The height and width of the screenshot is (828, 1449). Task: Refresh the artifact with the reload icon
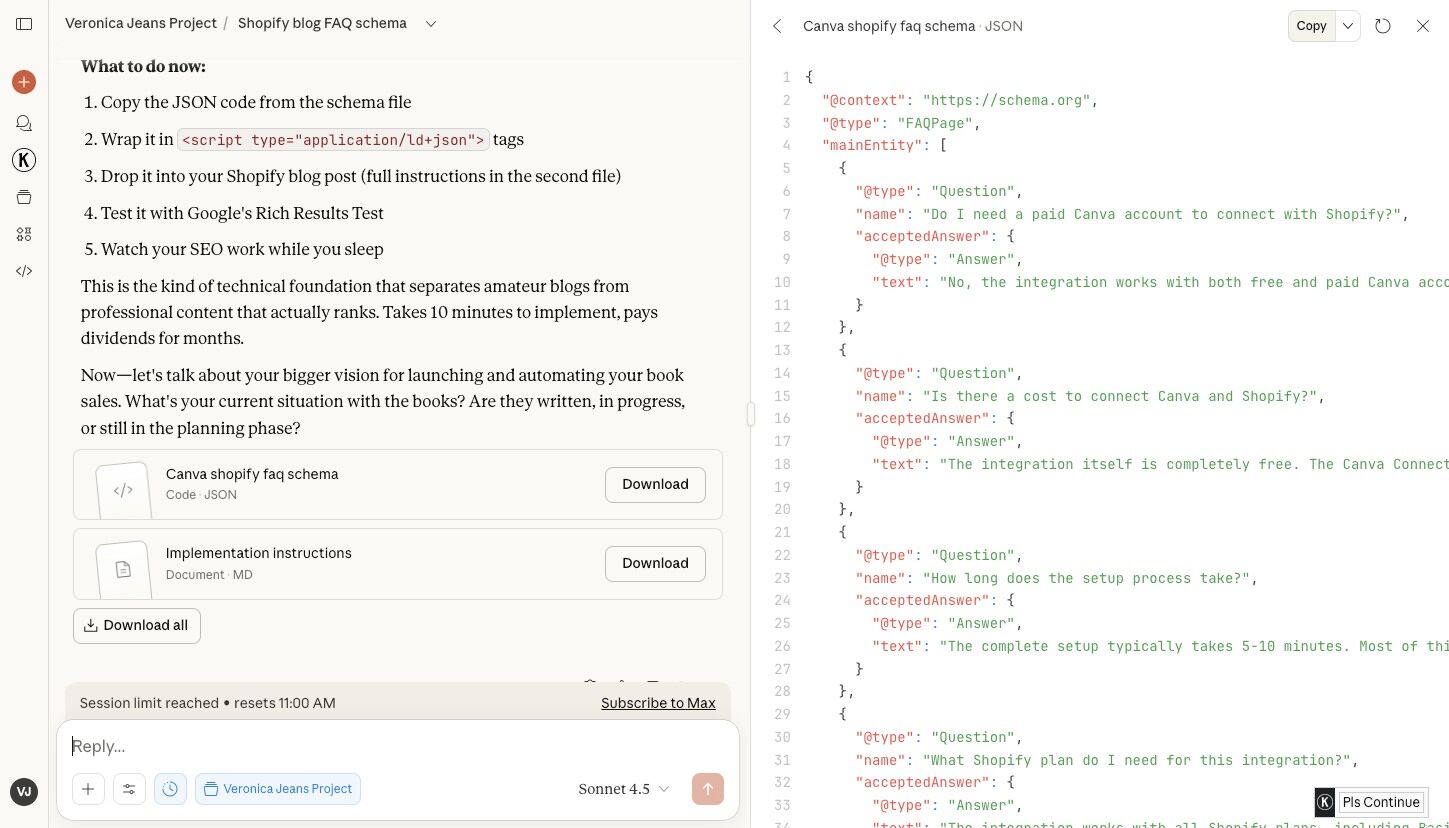[1383, 26]
